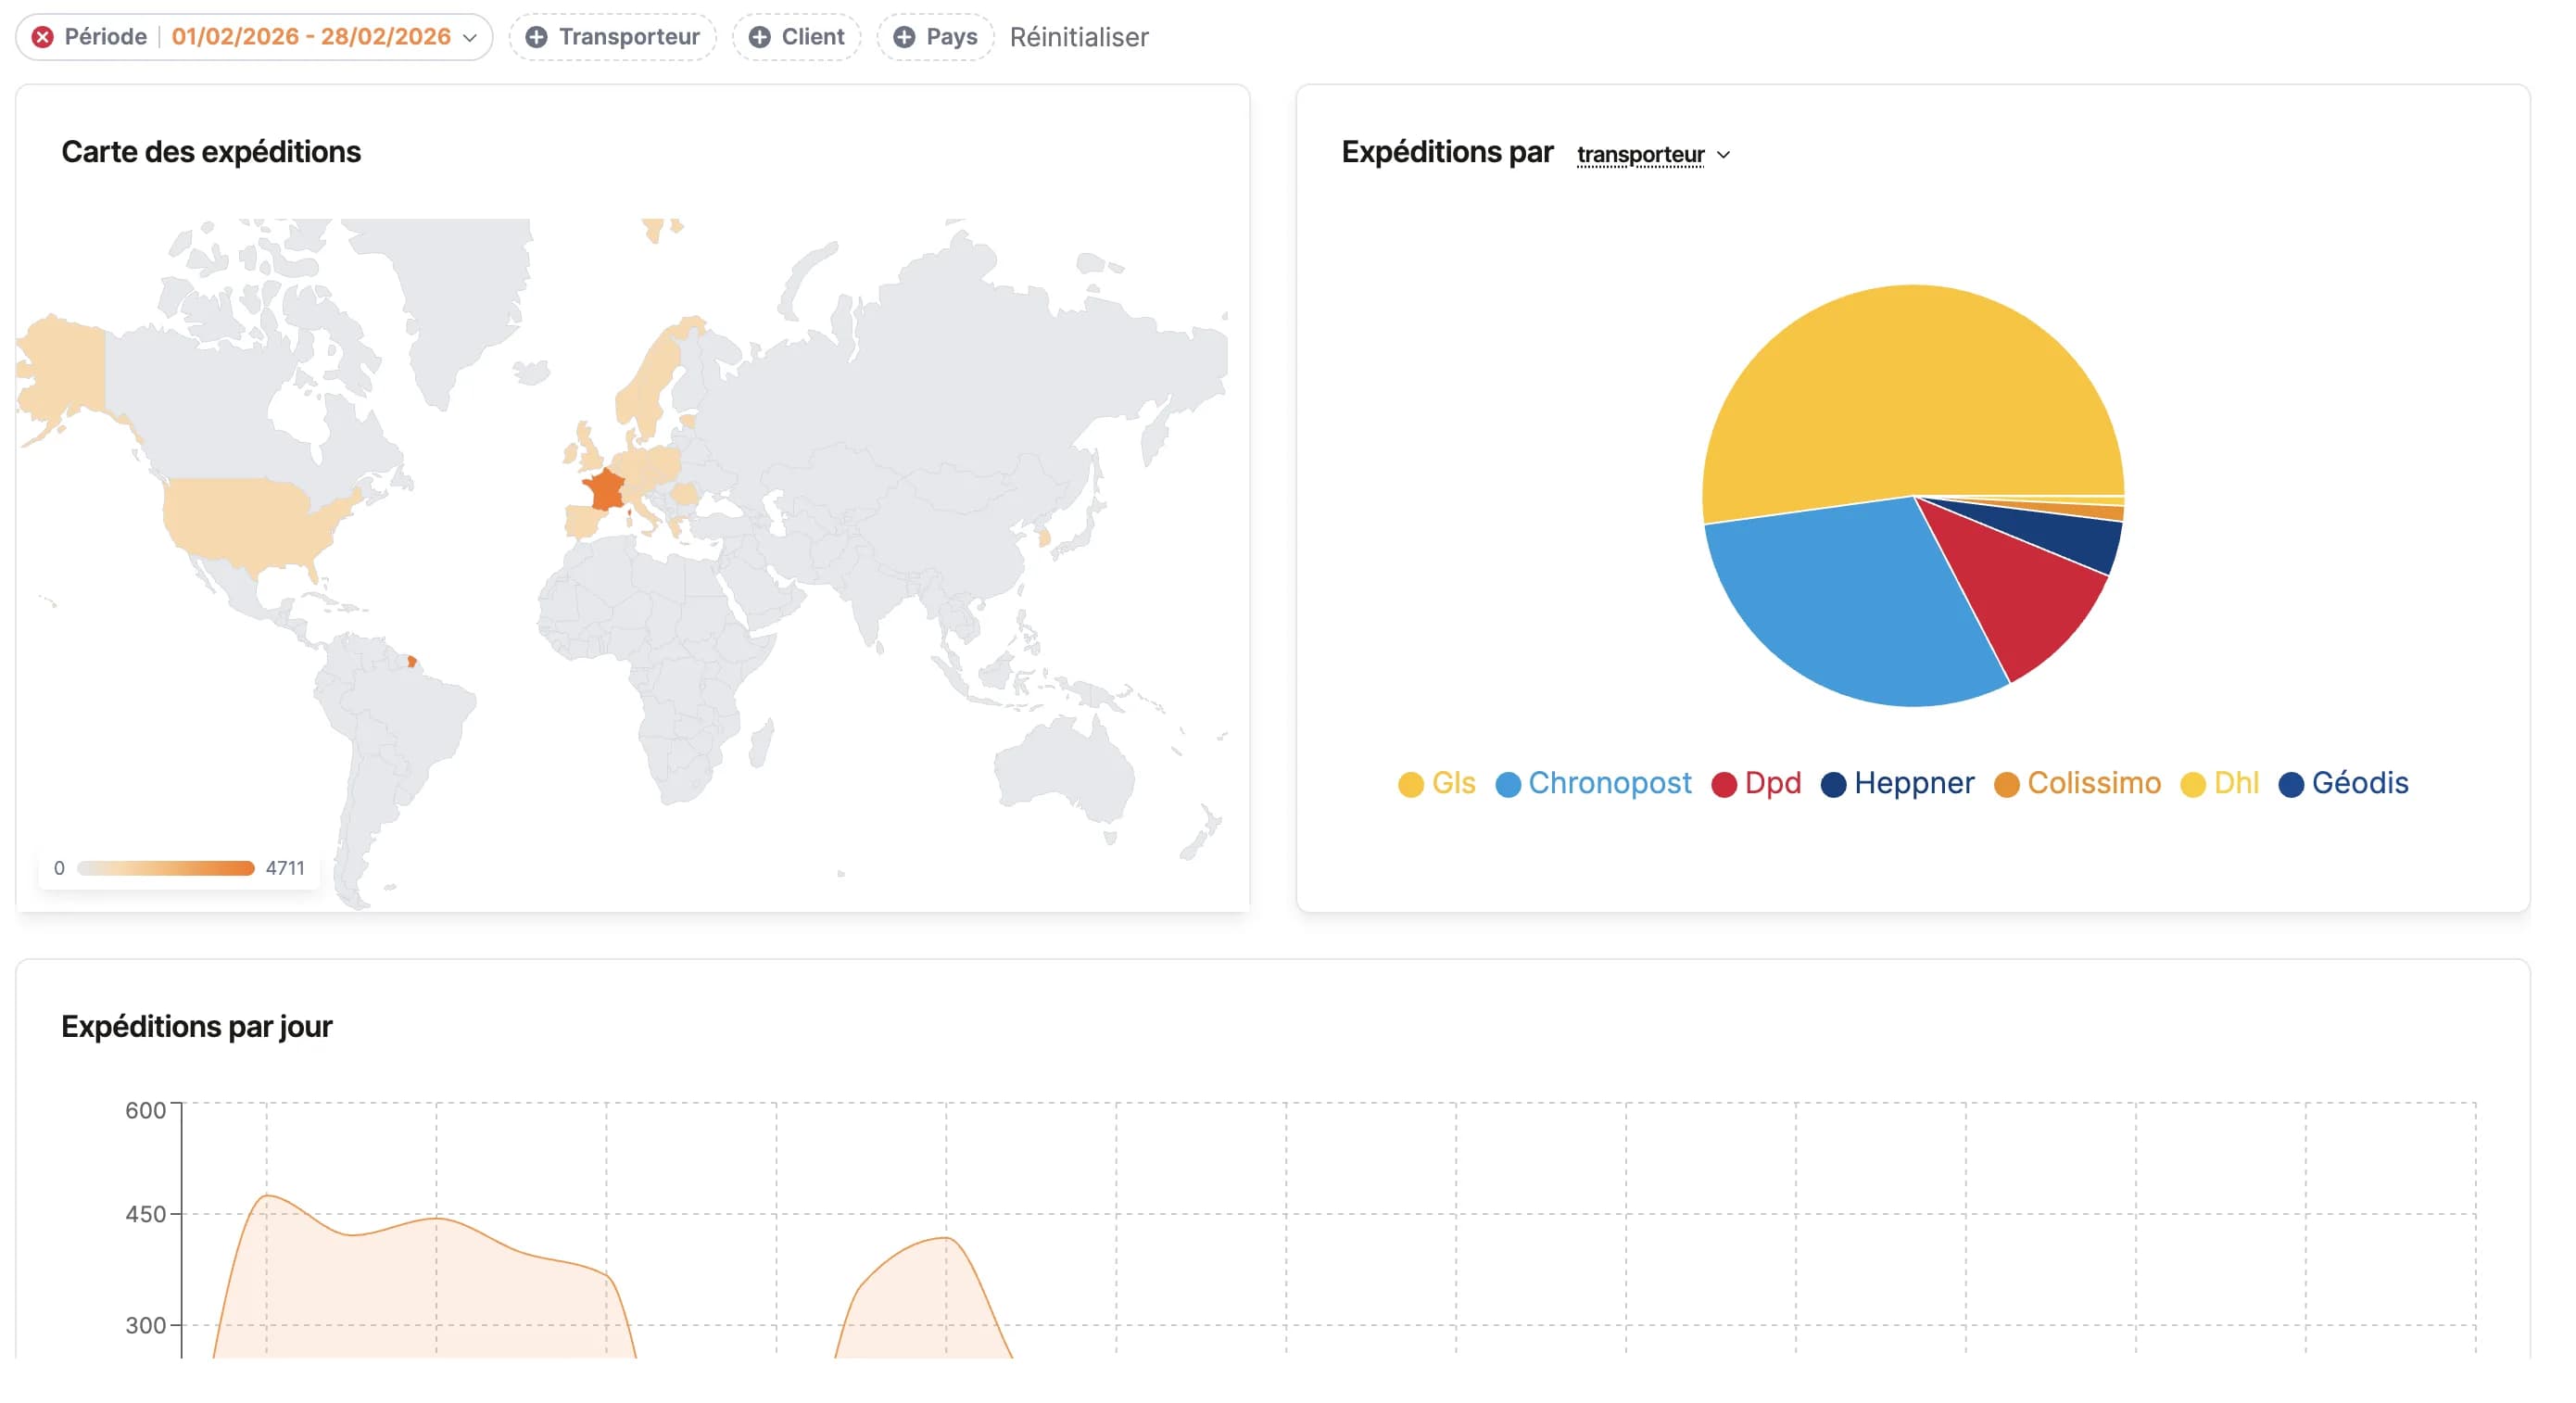The width and height of the screenshot is (2576, 1403).
Task: Open the 'transporteur' grouping dropdown
Action: [x=1653, y=154]
